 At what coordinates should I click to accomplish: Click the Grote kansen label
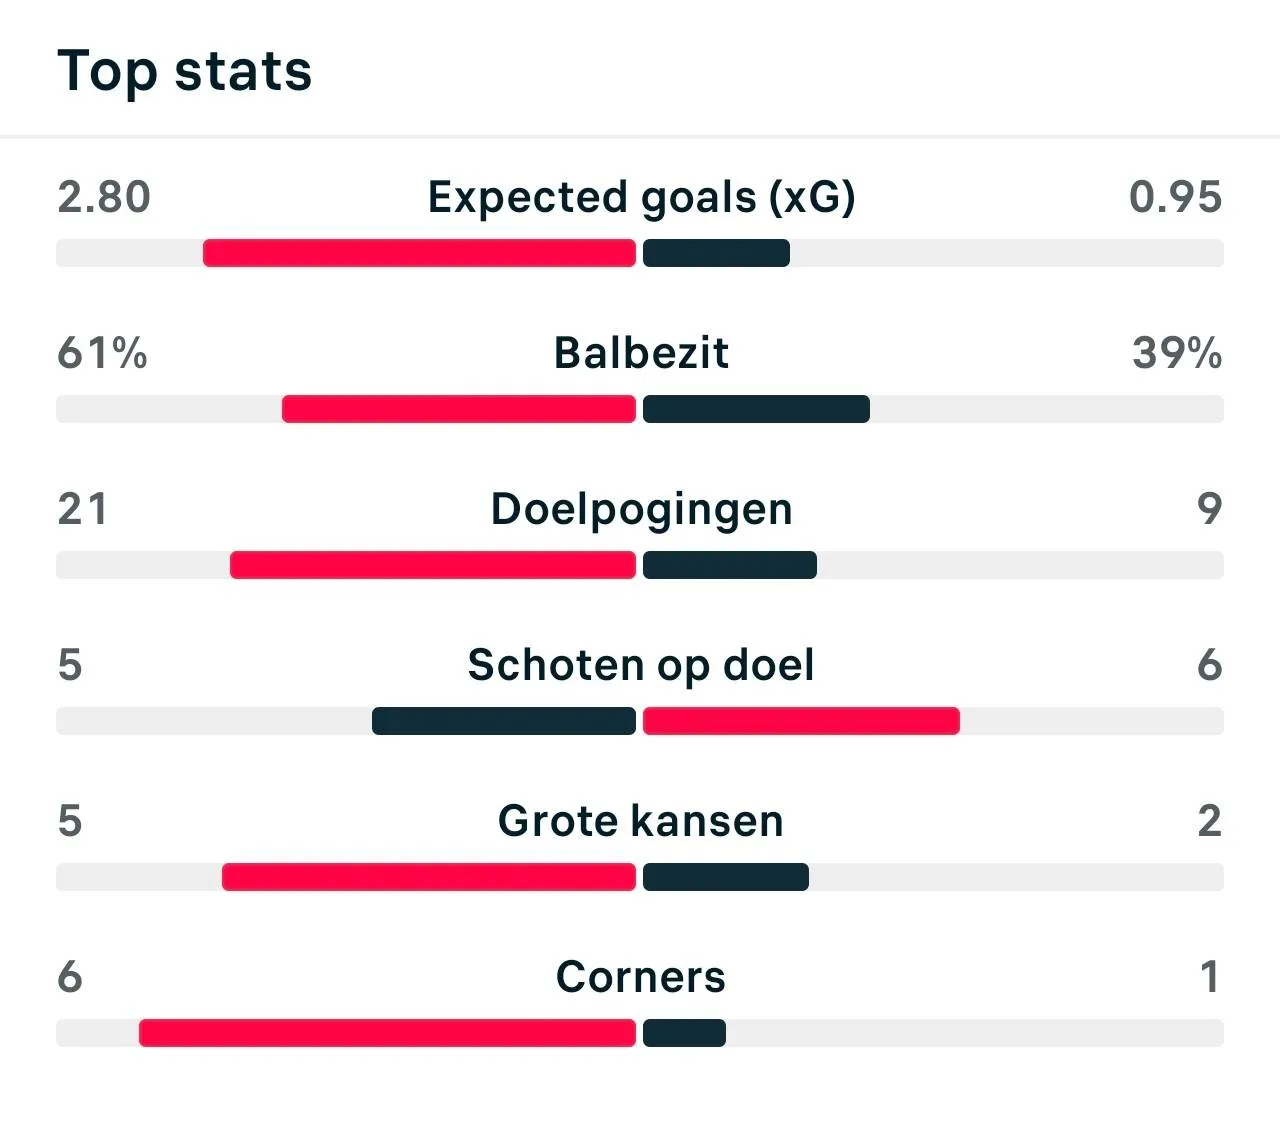tap(641, 821)
